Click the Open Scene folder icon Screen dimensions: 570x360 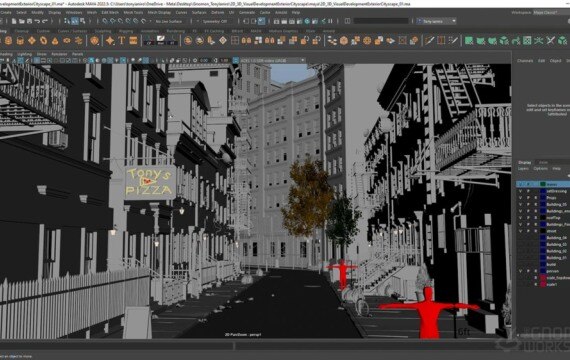point(21,21)
